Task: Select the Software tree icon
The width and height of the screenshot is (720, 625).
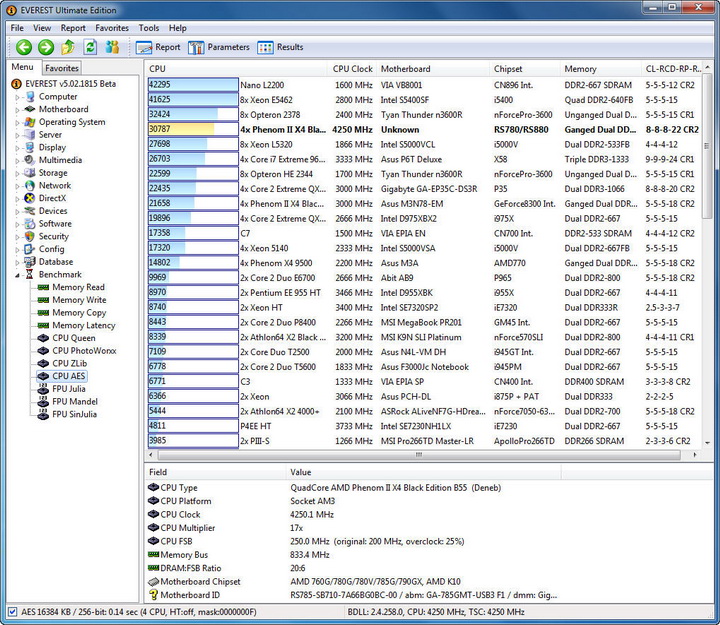Action: [30, 224]
